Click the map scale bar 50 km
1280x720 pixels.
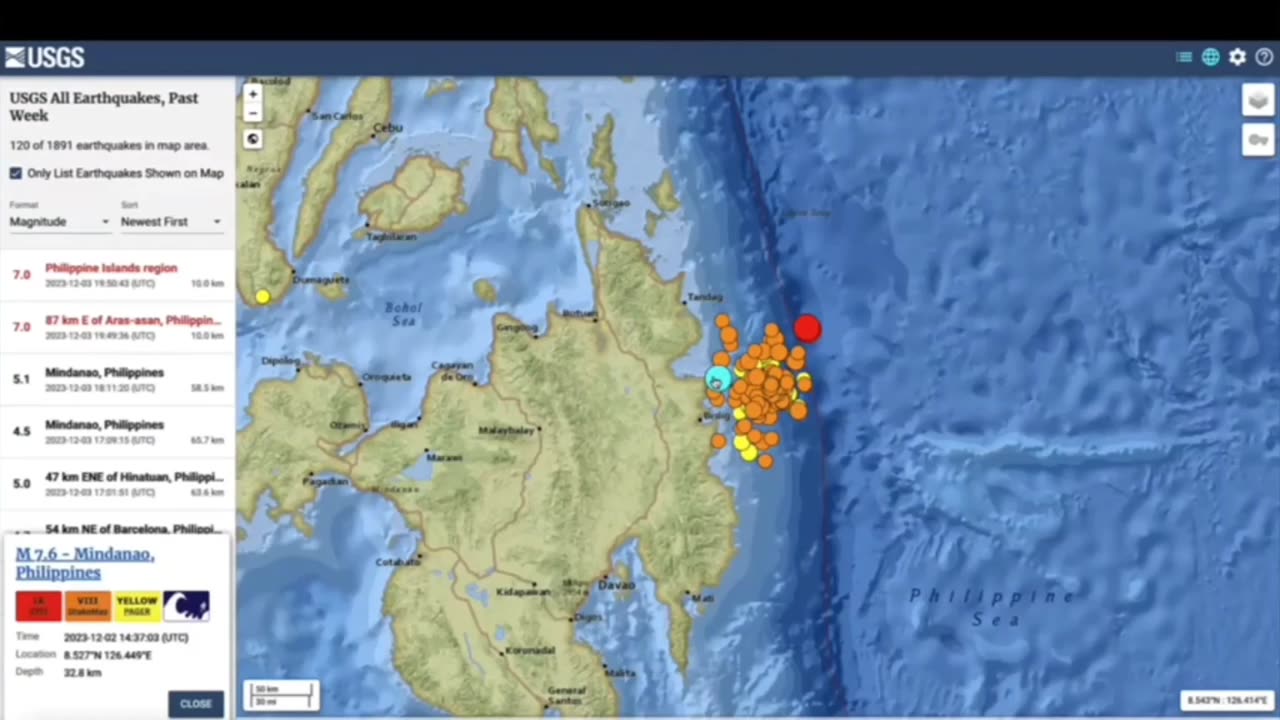click(282, 694)
